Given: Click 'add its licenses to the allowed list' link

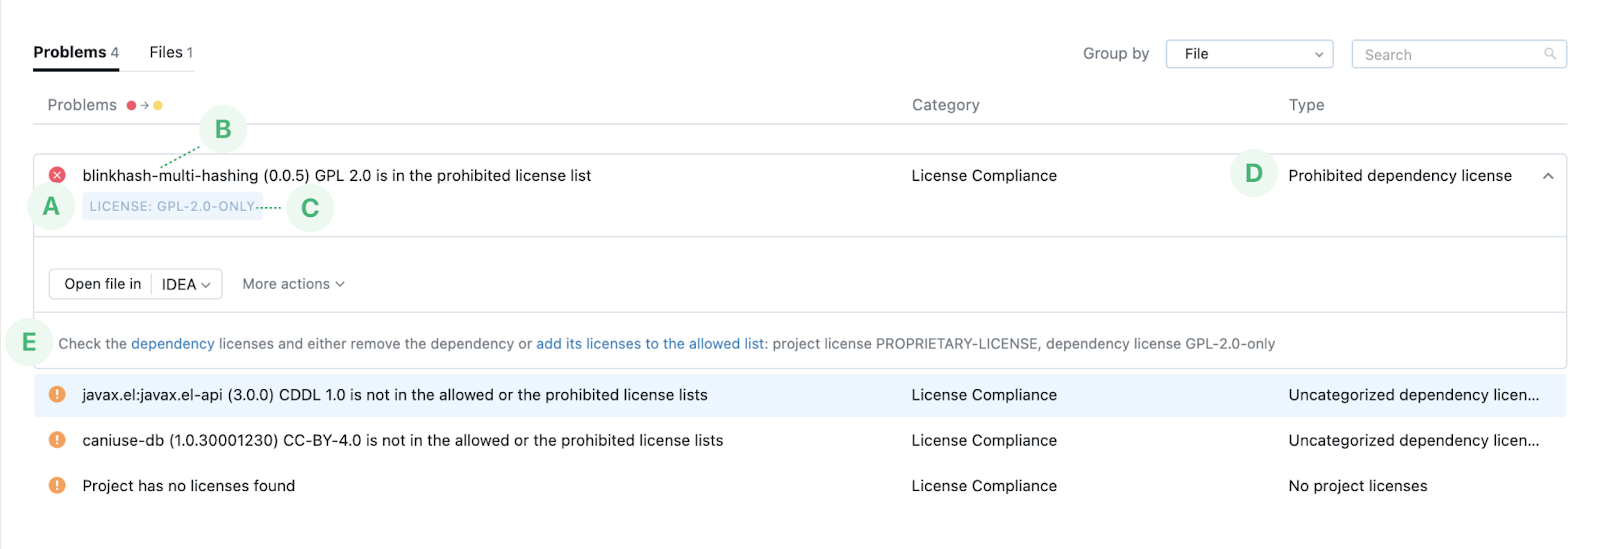Looking at the screenshot, I should click(x=650, y=344).
